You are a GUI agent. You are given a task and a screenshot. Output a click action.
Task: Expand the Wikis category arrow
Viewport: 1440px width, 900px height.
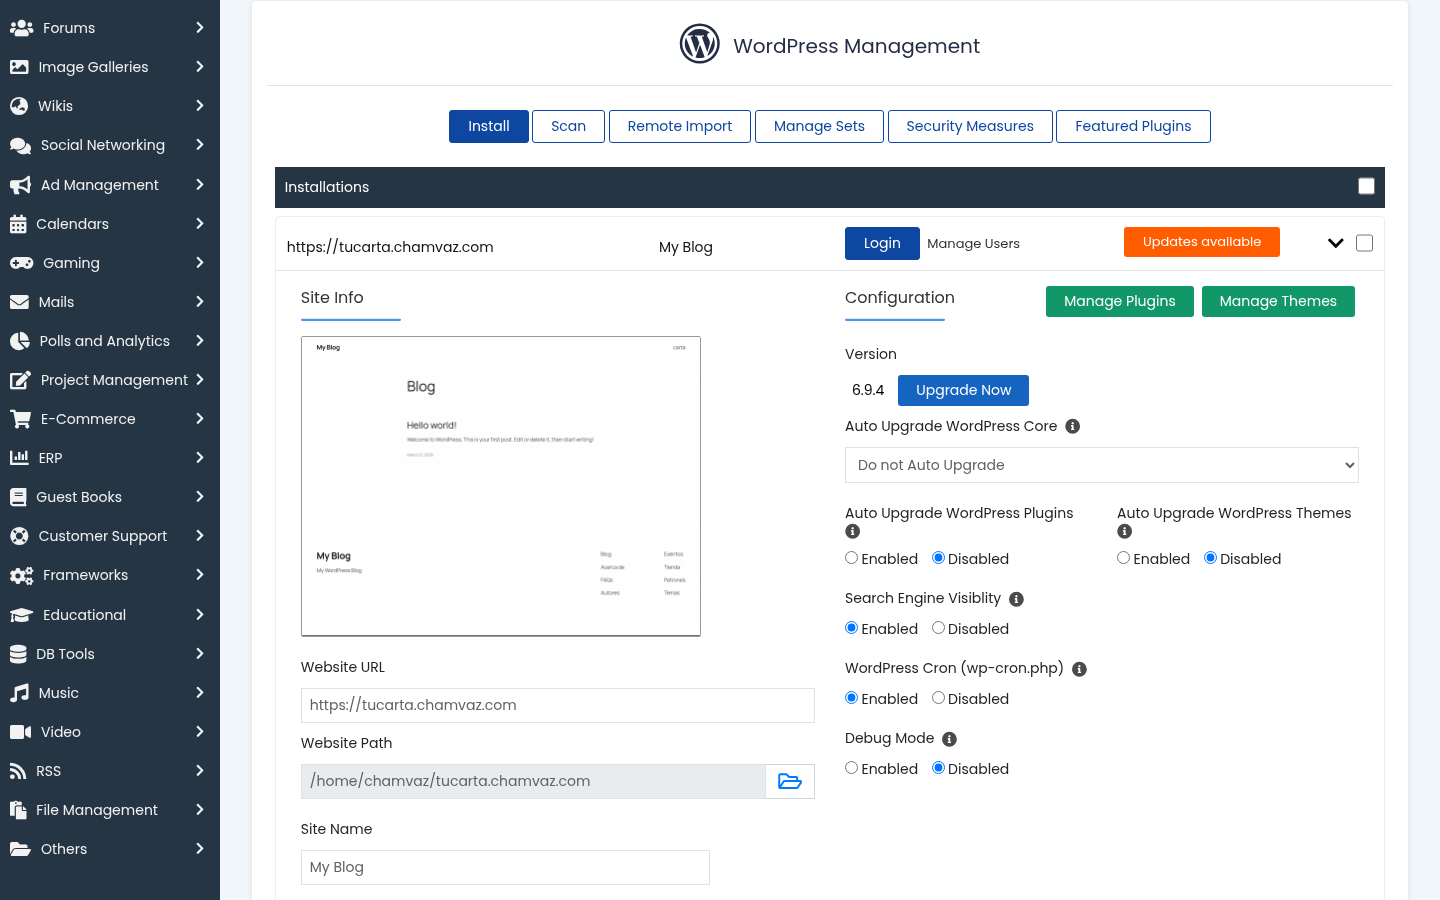200,106
